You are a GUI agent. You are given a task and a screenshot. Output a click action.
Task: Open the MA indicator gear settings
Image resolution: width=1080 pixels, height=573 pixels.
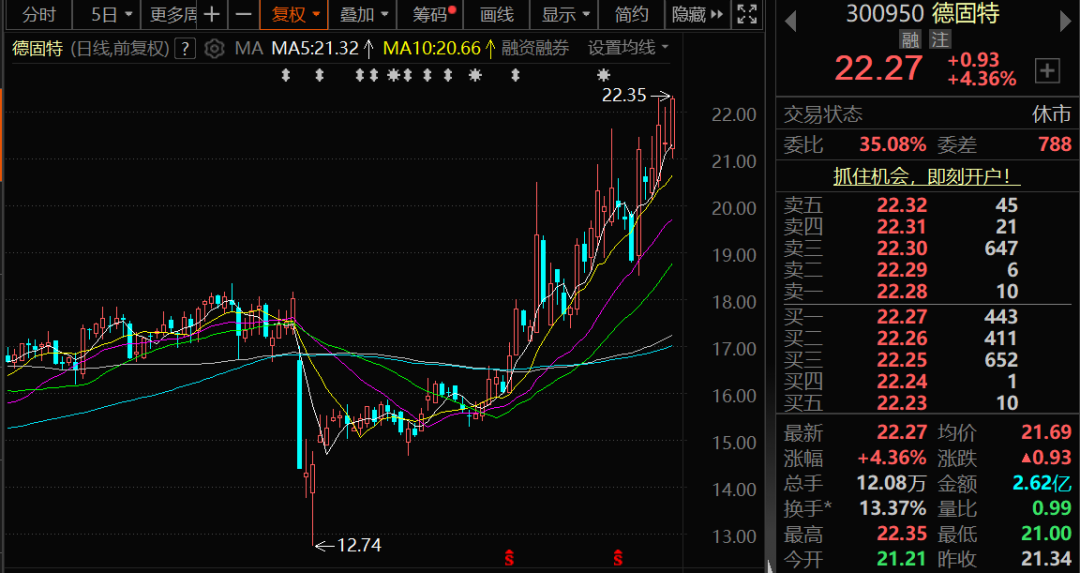pos(214,48)
